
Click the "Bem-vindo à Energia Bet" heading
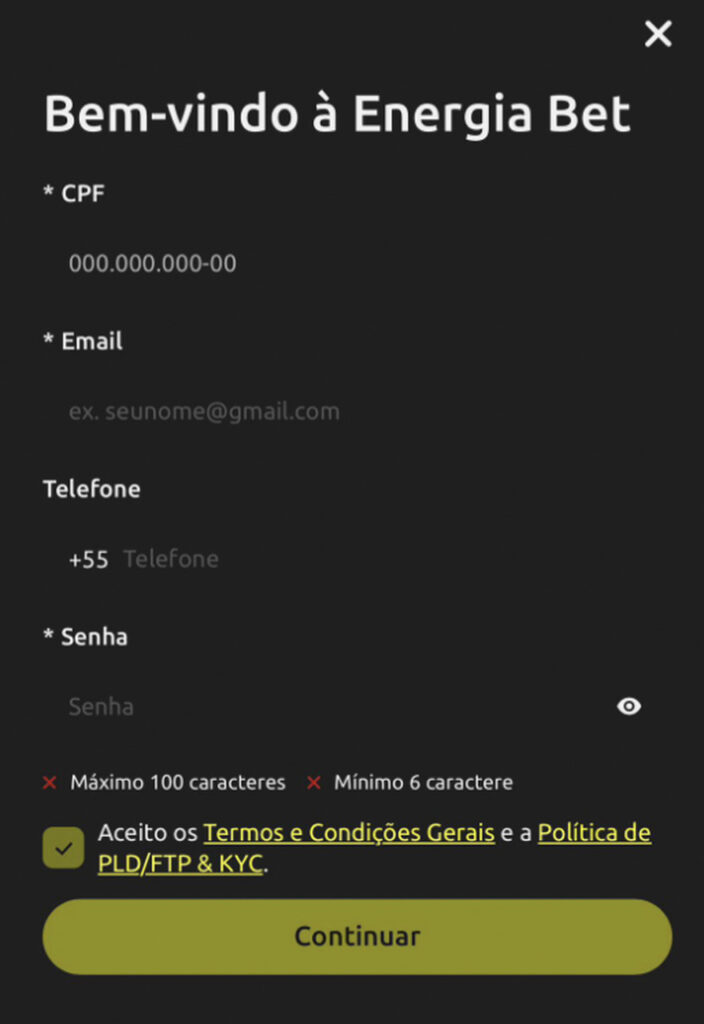[x=337, y=113]
